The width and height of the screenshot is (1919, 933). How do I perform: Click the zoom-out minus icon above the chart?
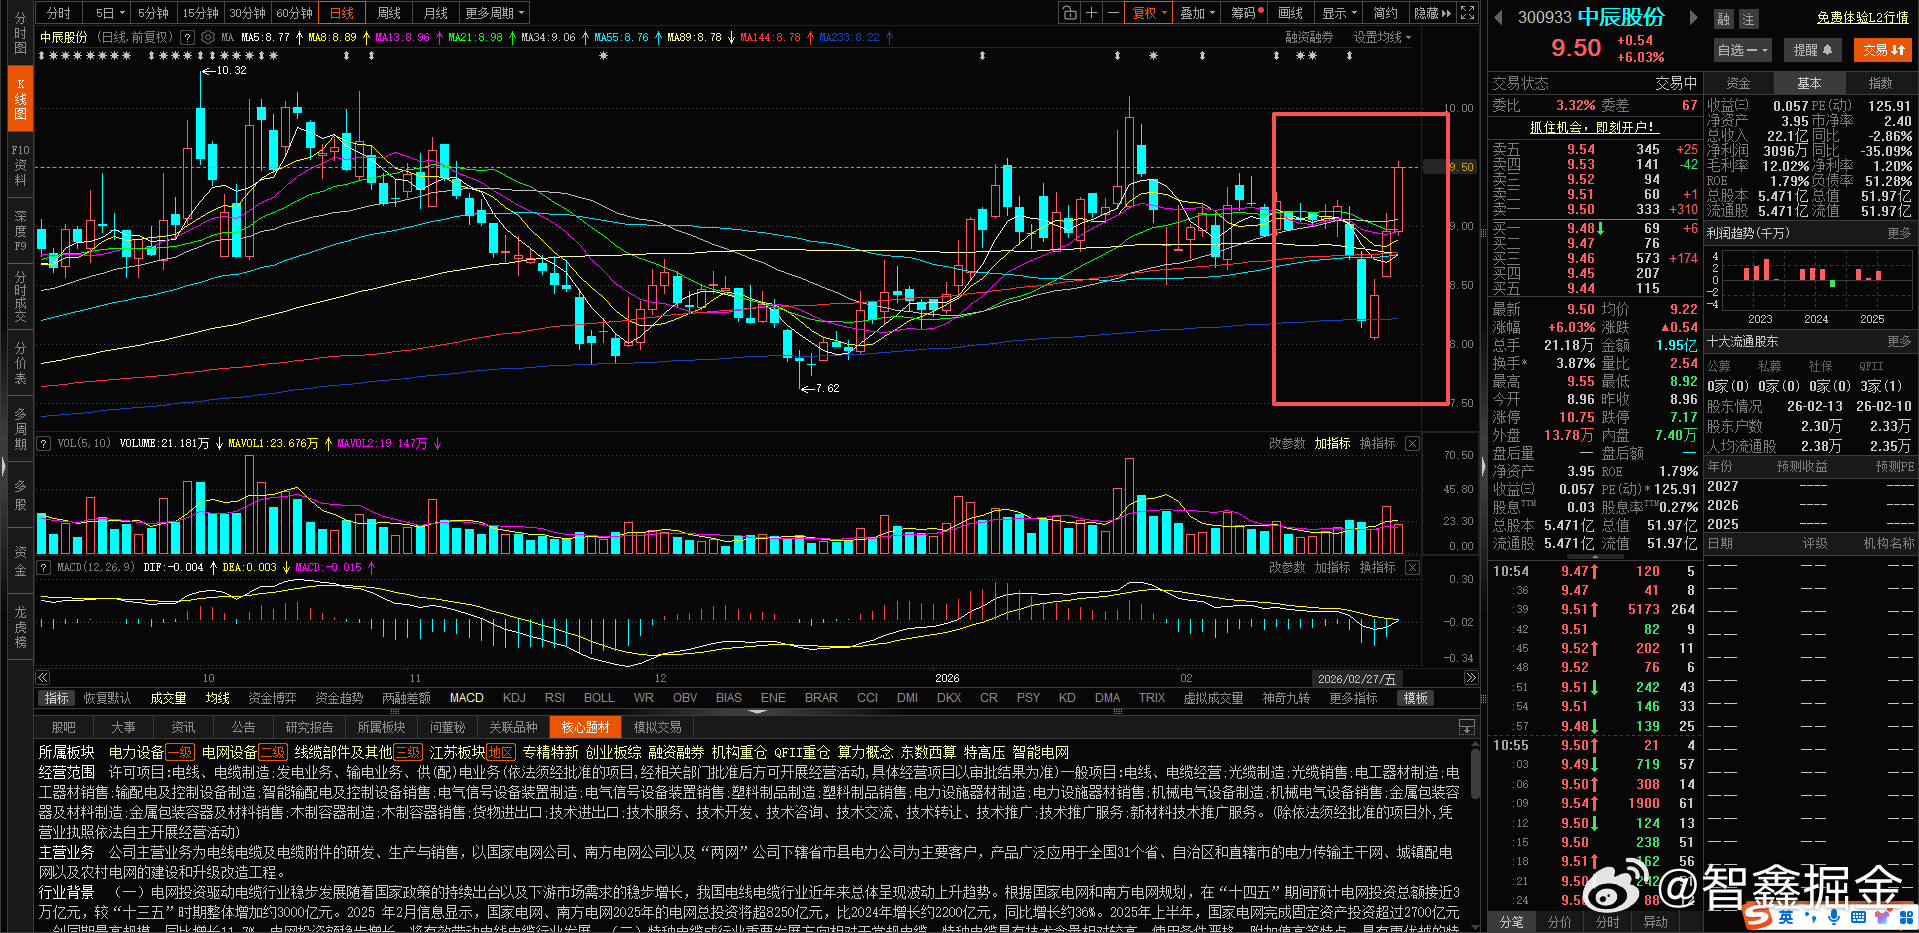(x=1115, y=12)
